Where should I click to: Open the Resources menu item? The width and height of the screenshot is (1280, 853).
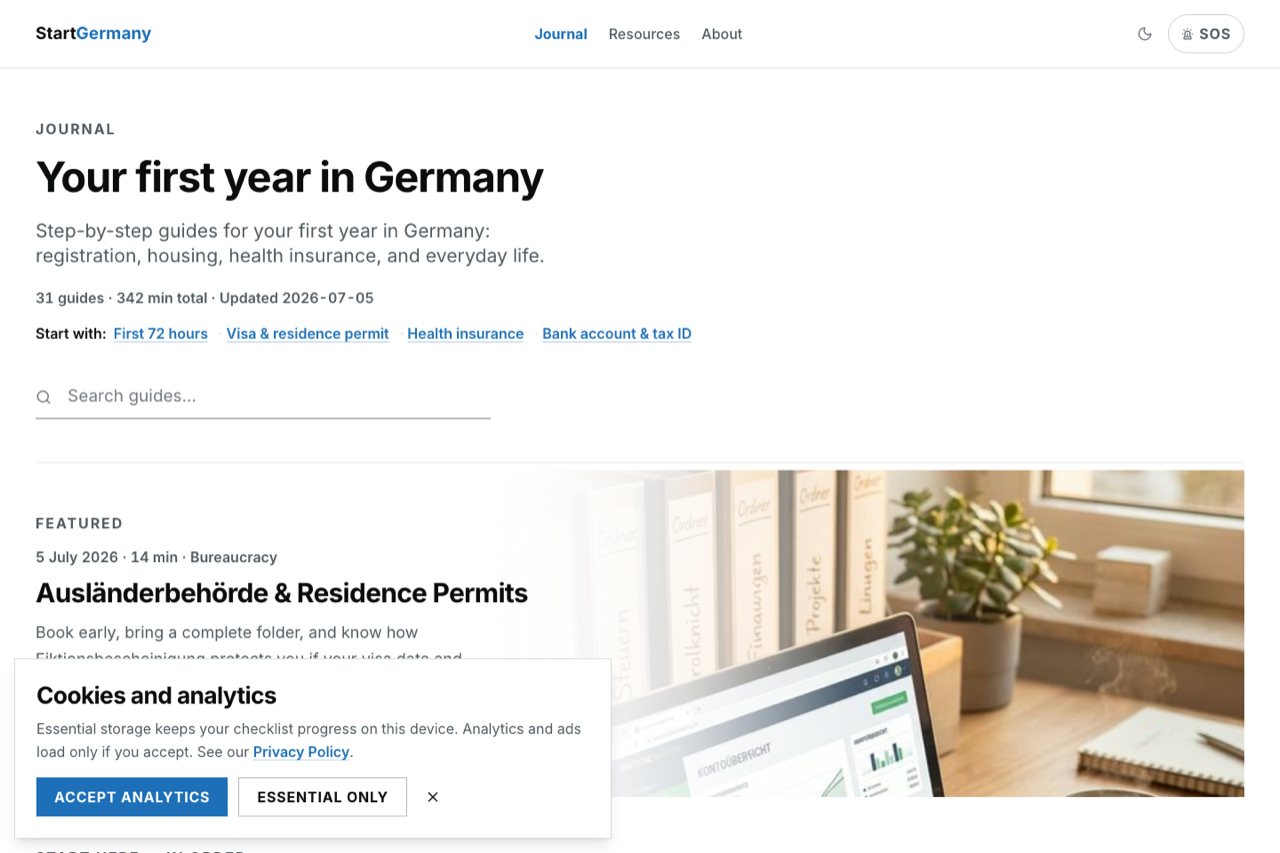pyautogui.click(x=644, y=34)
